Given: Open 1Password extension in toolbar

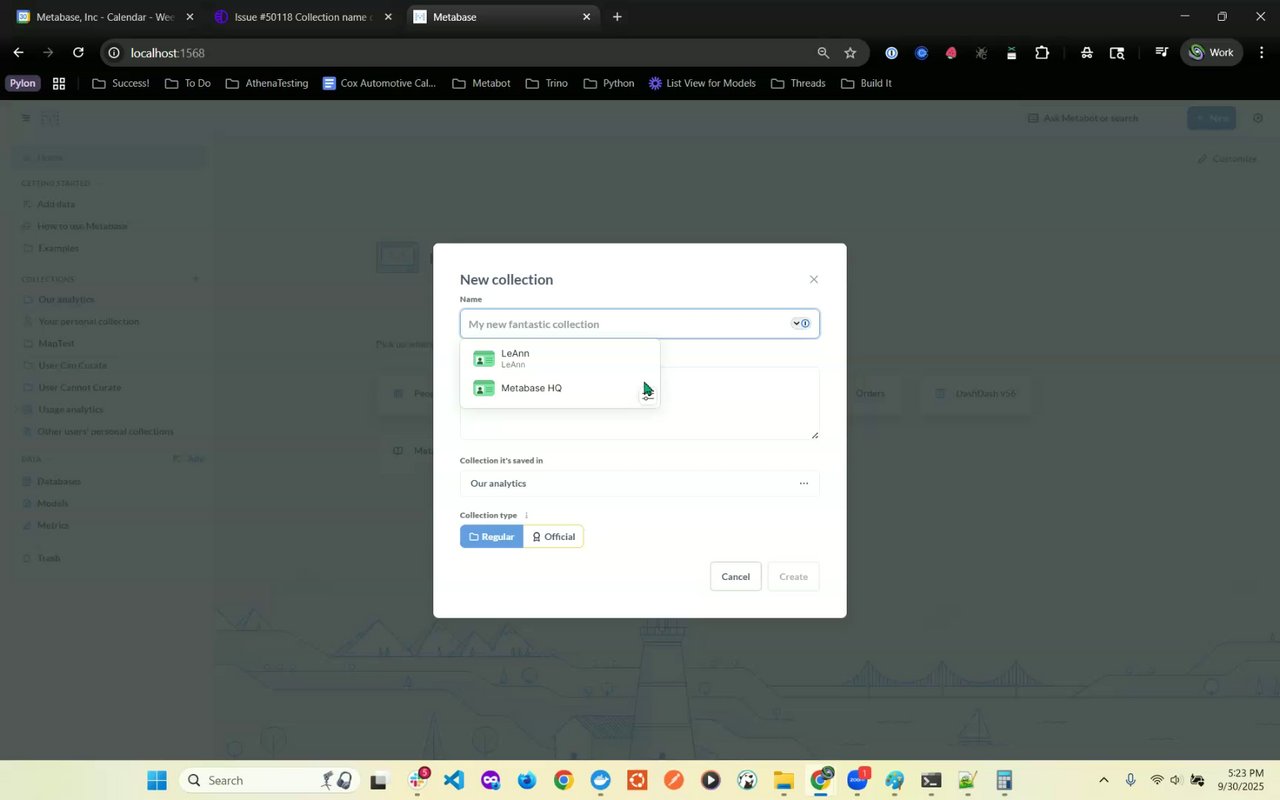Looking at the screenshot, I should [x=891, y=53].
